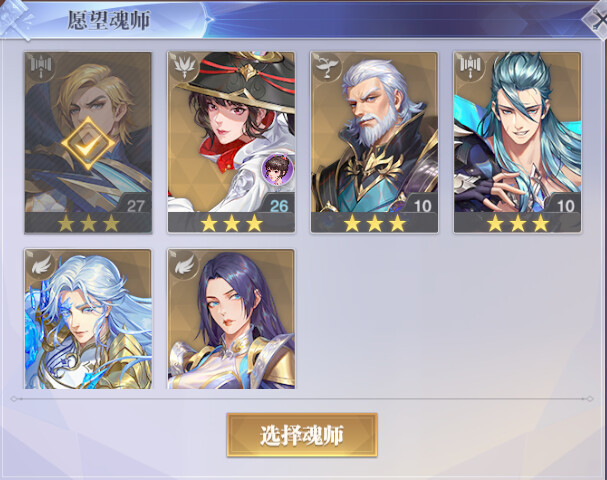Select the teal long-haired man card
The image size is (607, 480).
pyautogui.click(x=518, y=142)
